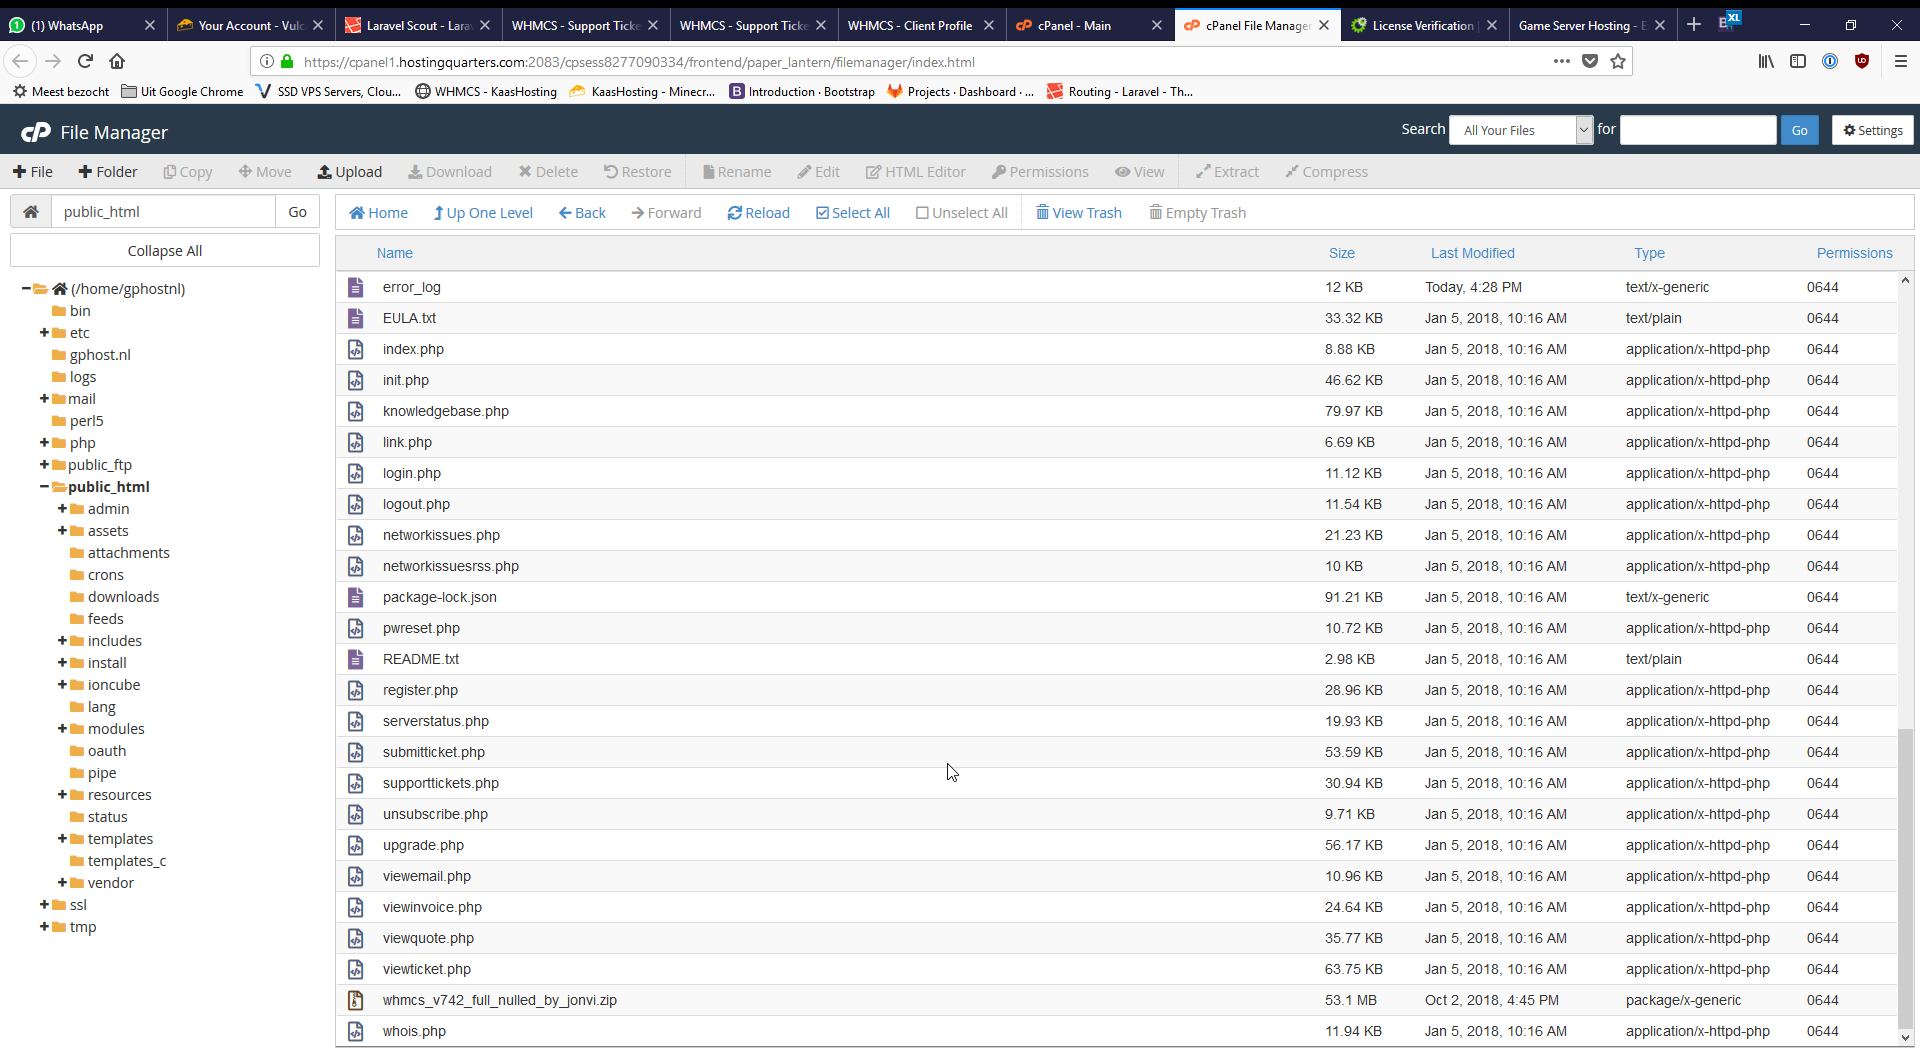Collapse the public_html tree node

(x=44, y=487)
